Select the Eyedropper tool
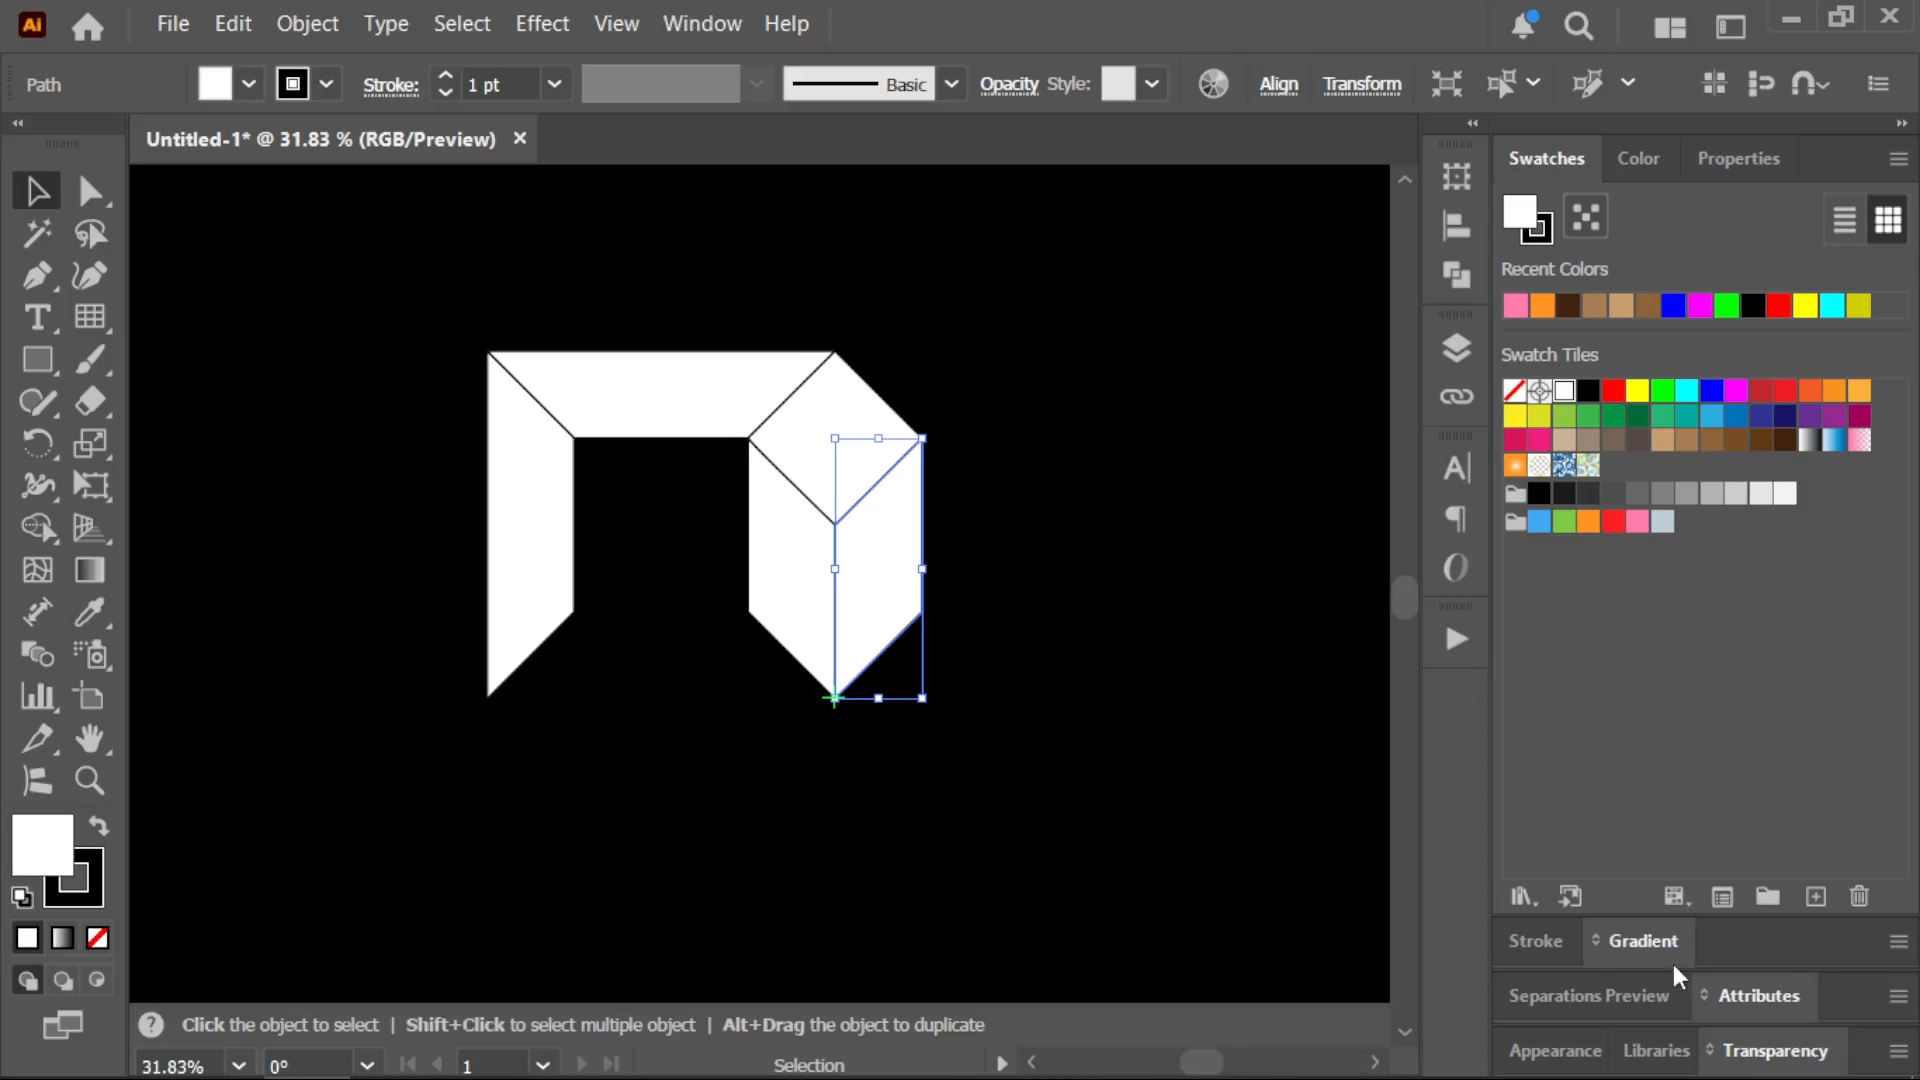The width and height of the screenshot is (1920, 1080). pos(90,612)
